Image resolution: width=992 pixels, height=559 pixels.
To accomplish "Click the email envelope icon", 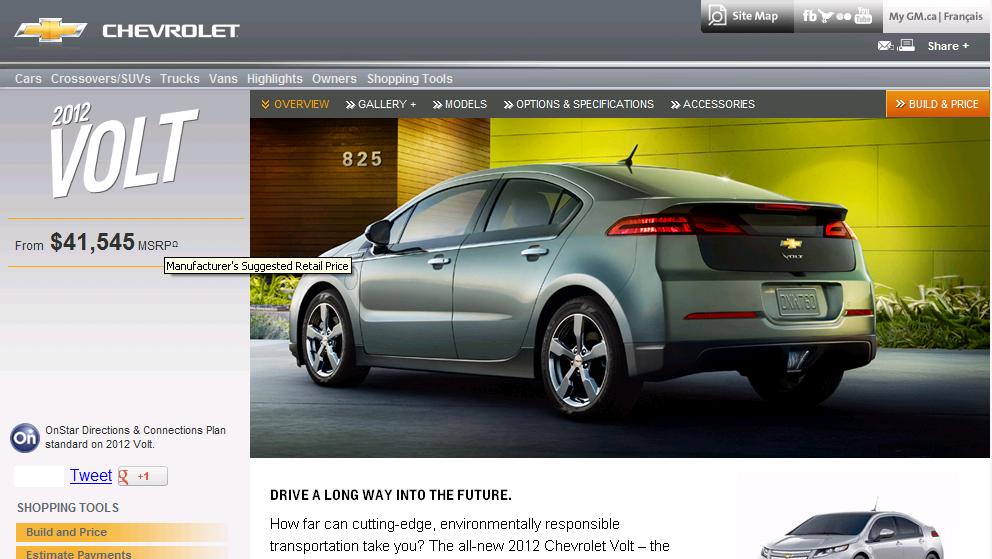I will [885, 46].
